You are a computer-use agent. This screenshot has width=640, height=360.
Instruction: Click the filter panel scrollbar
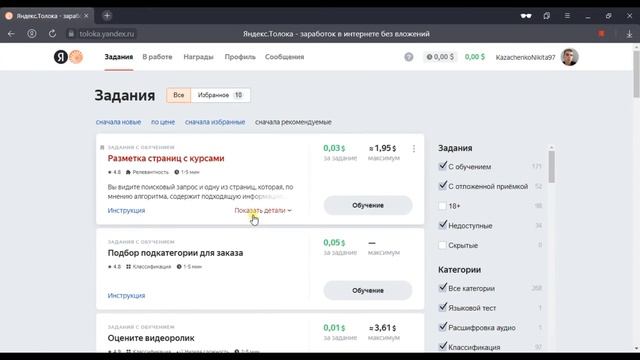[551, 167]
